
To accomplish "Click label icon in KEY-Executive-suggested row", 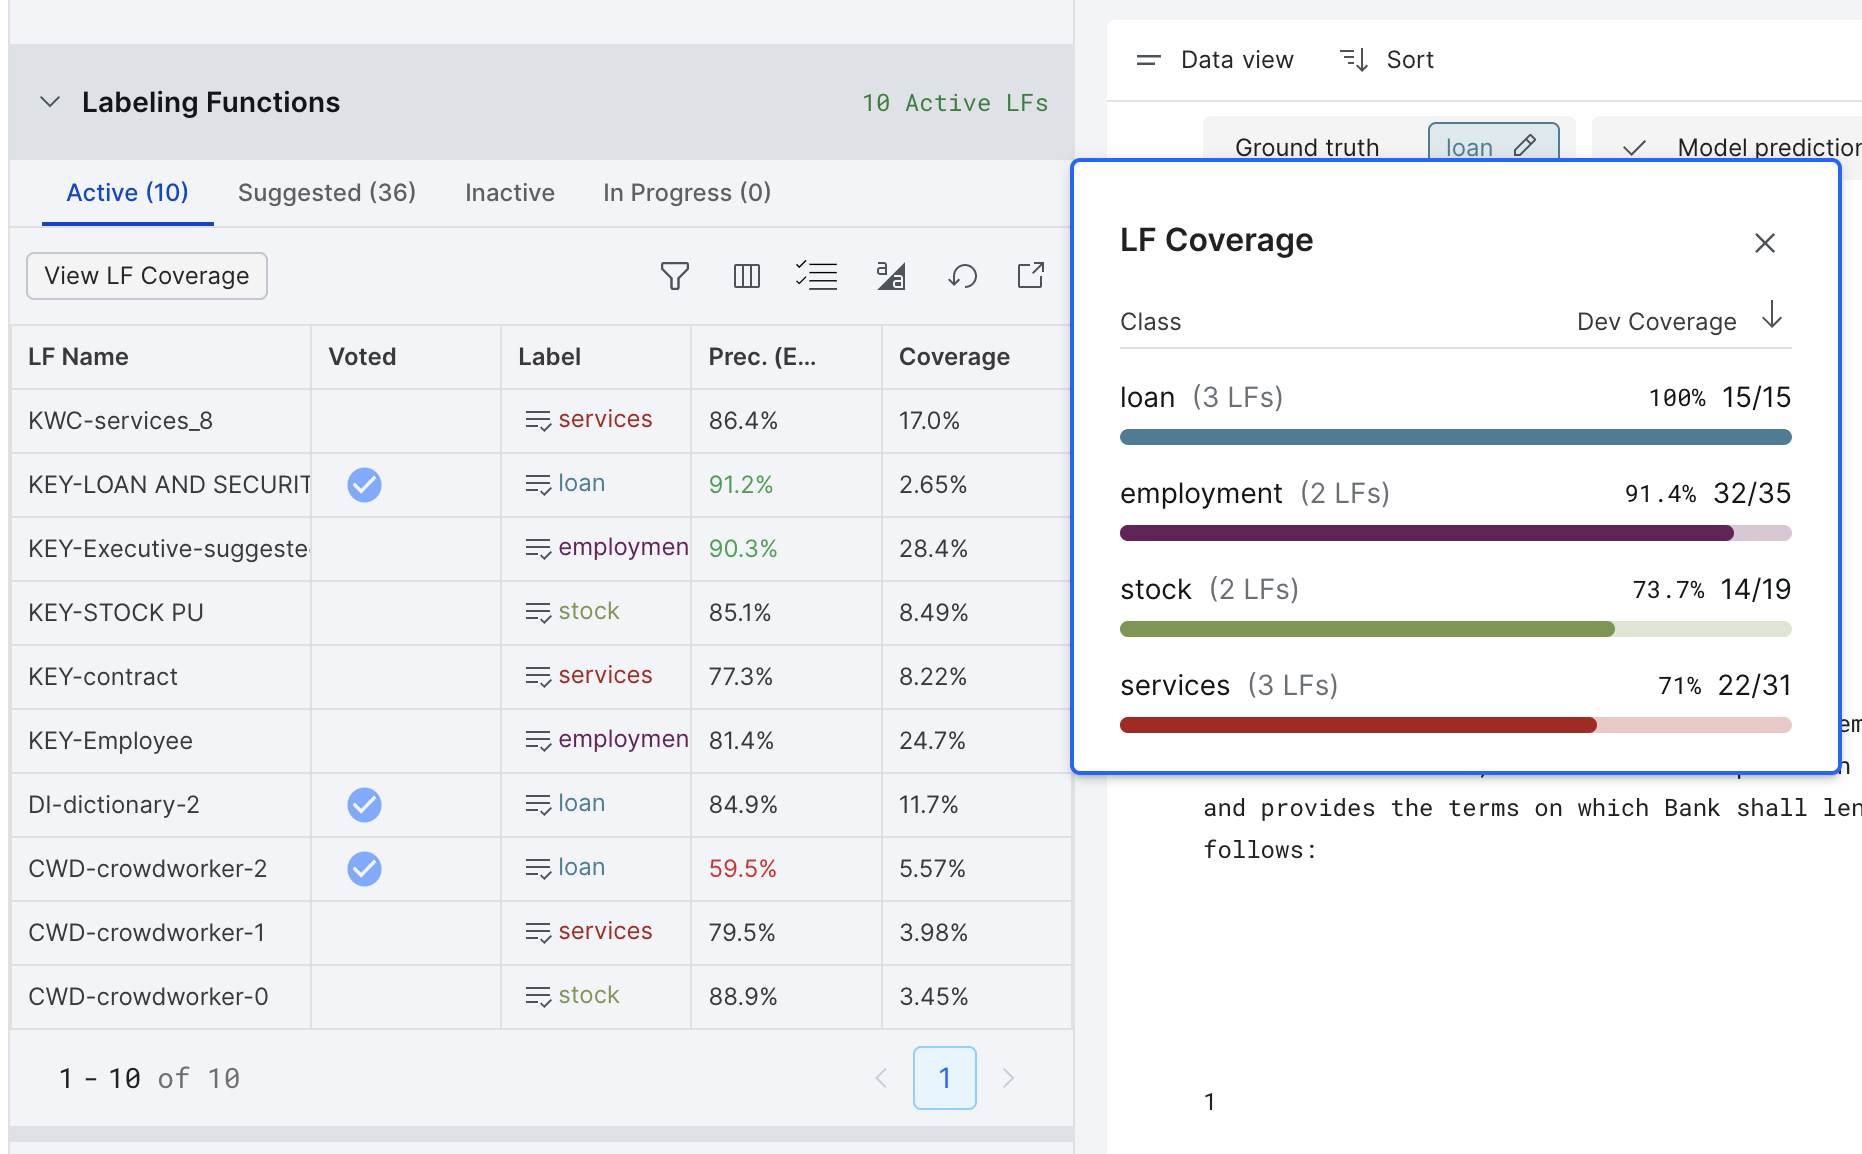I will [x=538, y=549].
